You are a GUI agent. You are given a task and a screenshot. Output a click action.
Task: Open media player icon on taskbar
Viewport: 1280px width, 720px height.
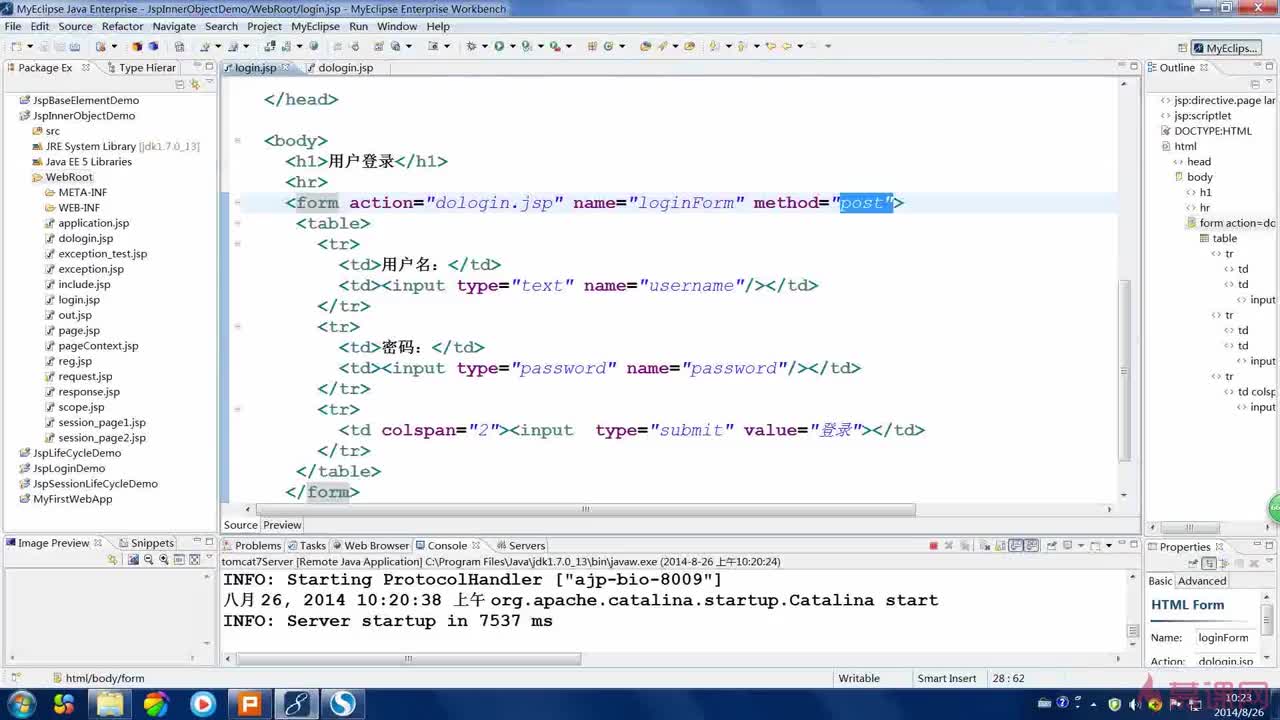[x=203, y=704]
